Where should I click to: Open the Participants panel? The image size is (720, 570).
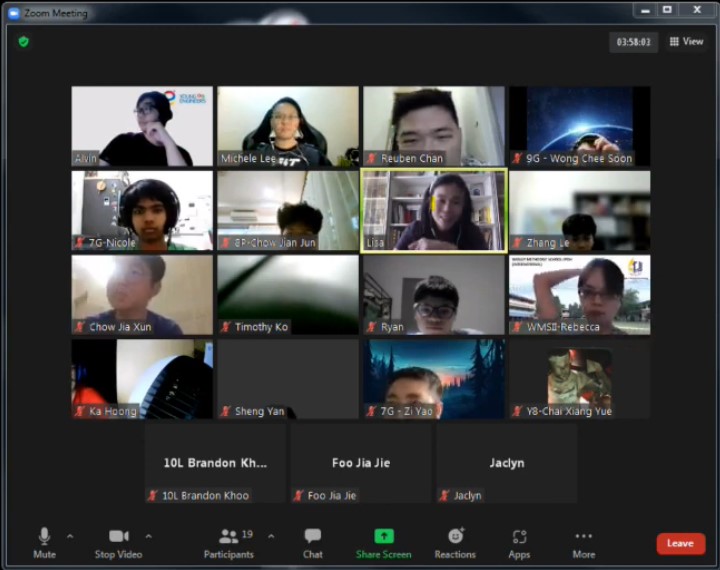(229, 542)
